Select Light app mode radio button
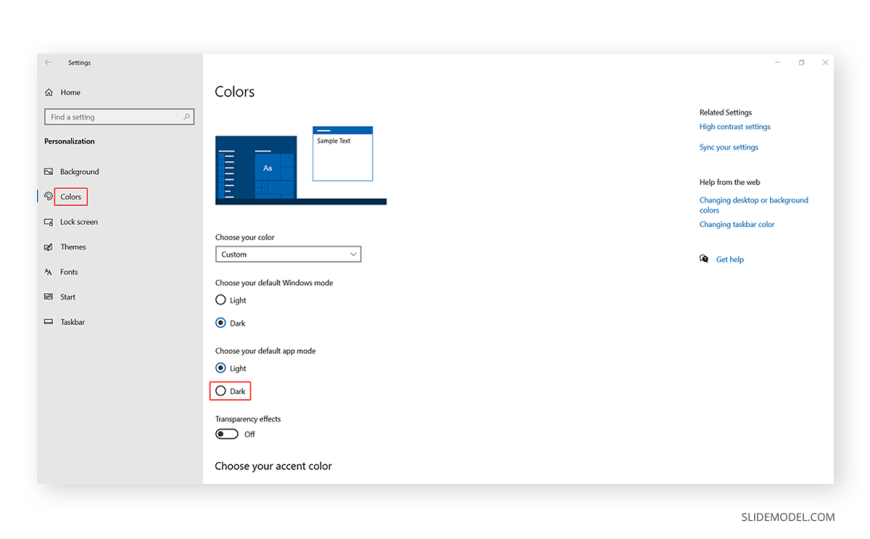 (220, 367)
